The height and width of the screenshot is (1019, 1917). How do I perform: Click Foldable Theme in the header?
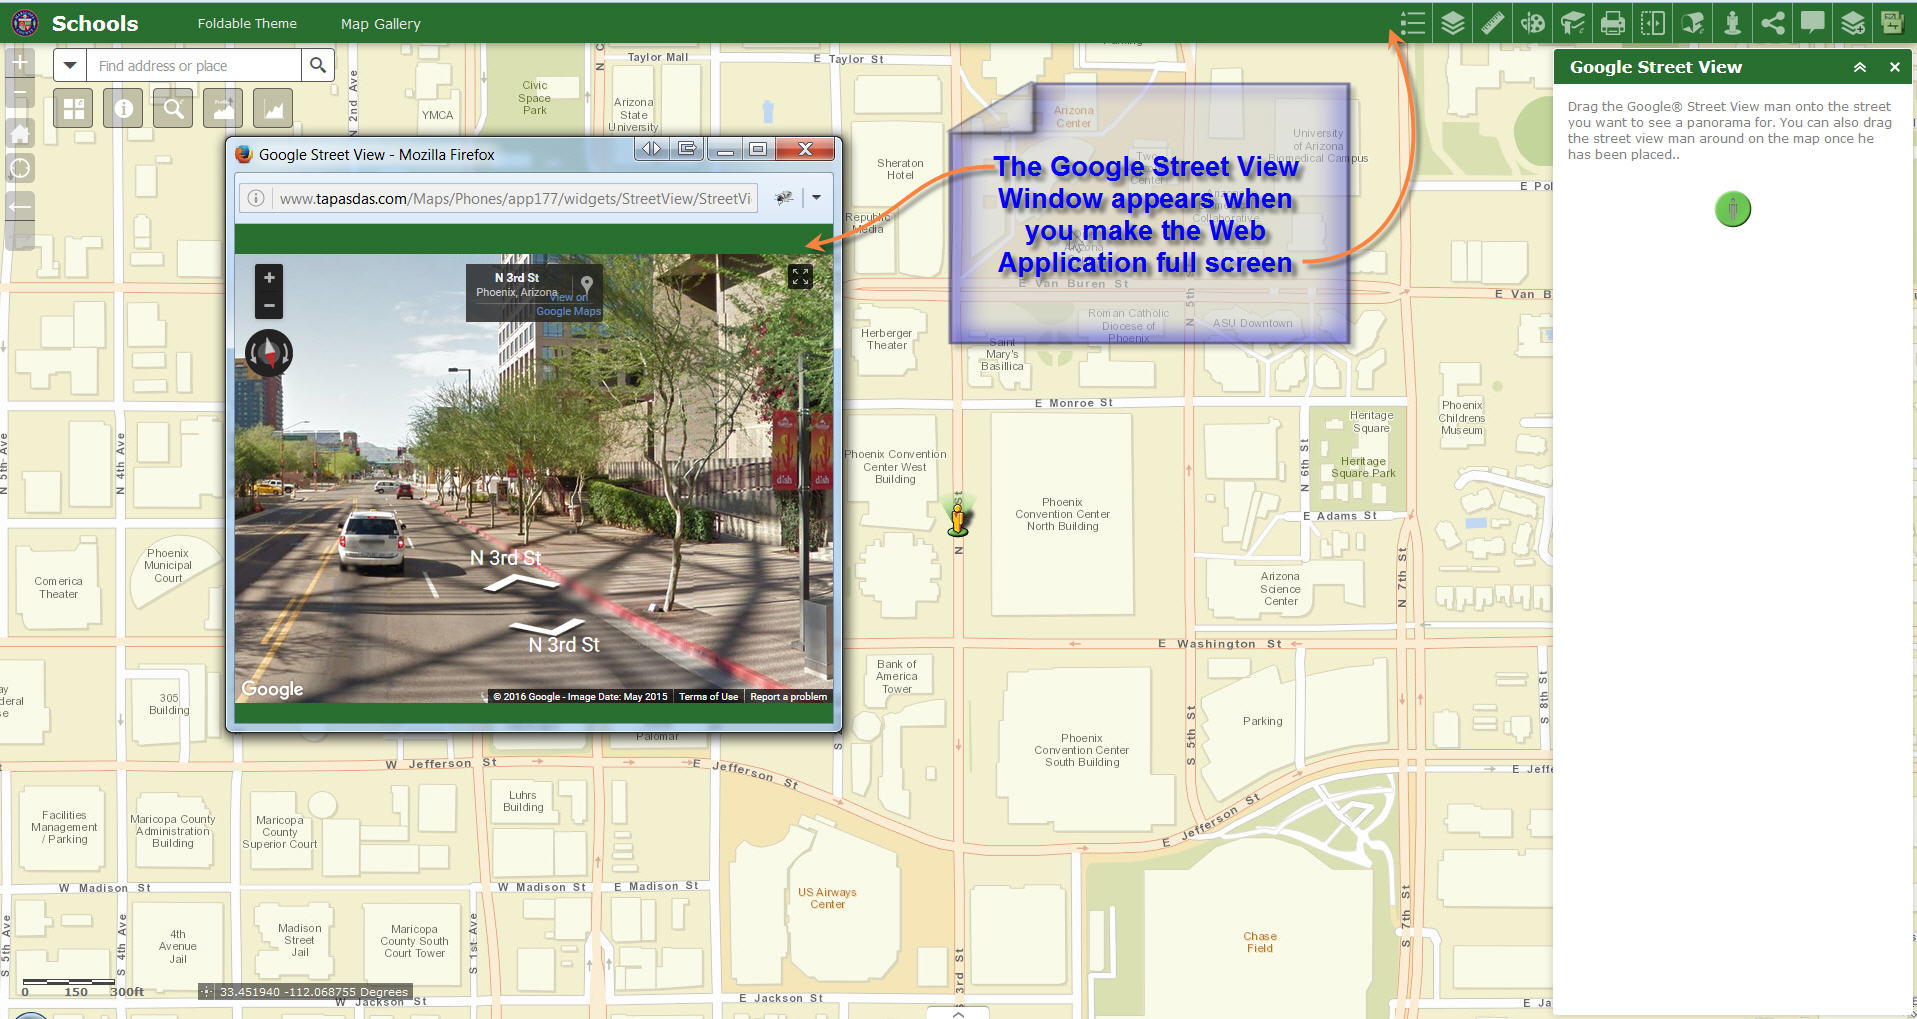[x=247, y=23]
